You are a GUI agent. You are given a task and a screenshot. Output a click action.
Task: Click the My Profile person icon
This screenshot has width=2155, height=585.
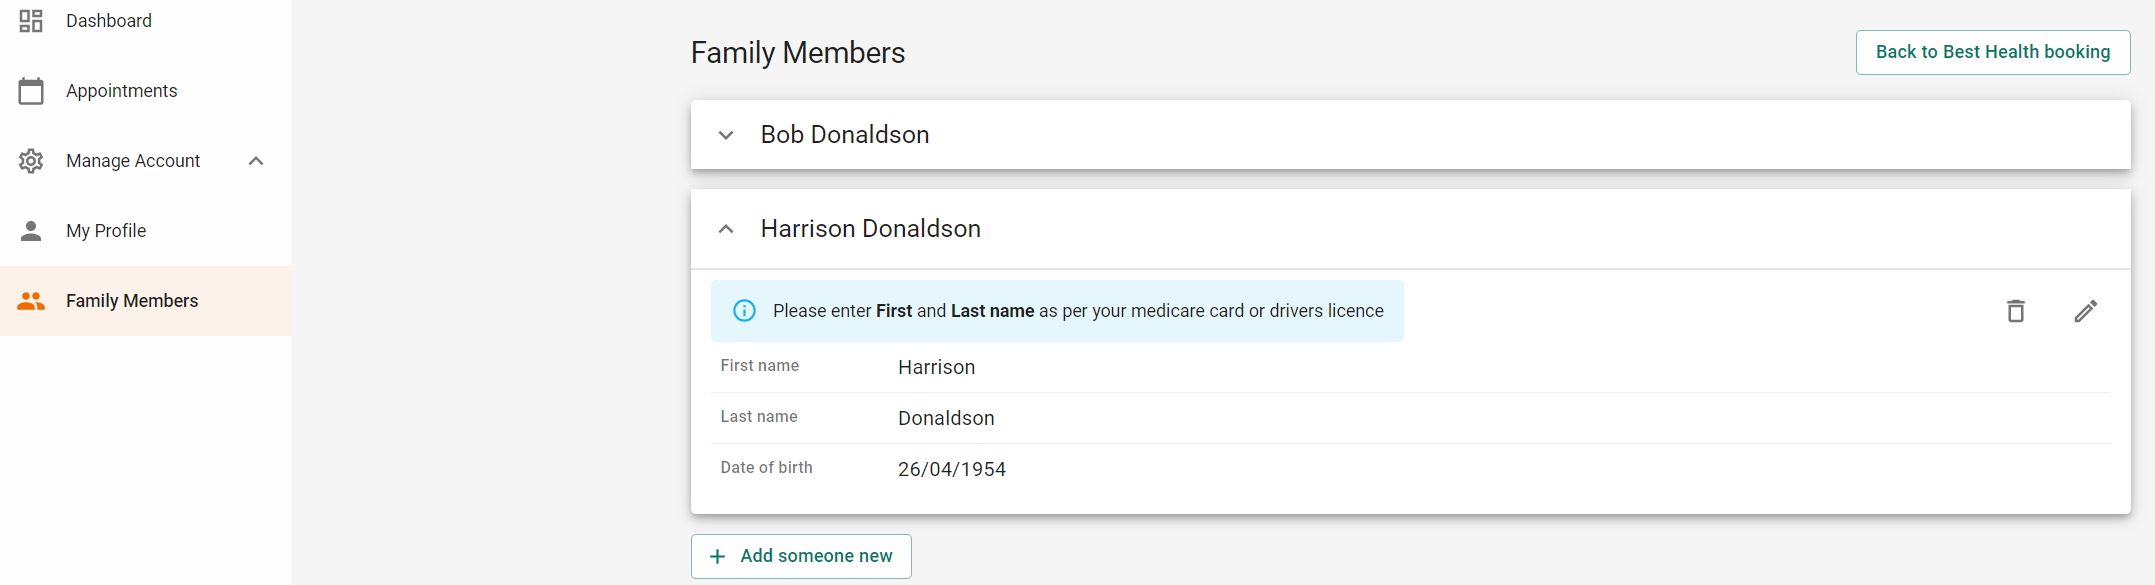(x=31, y=231)
